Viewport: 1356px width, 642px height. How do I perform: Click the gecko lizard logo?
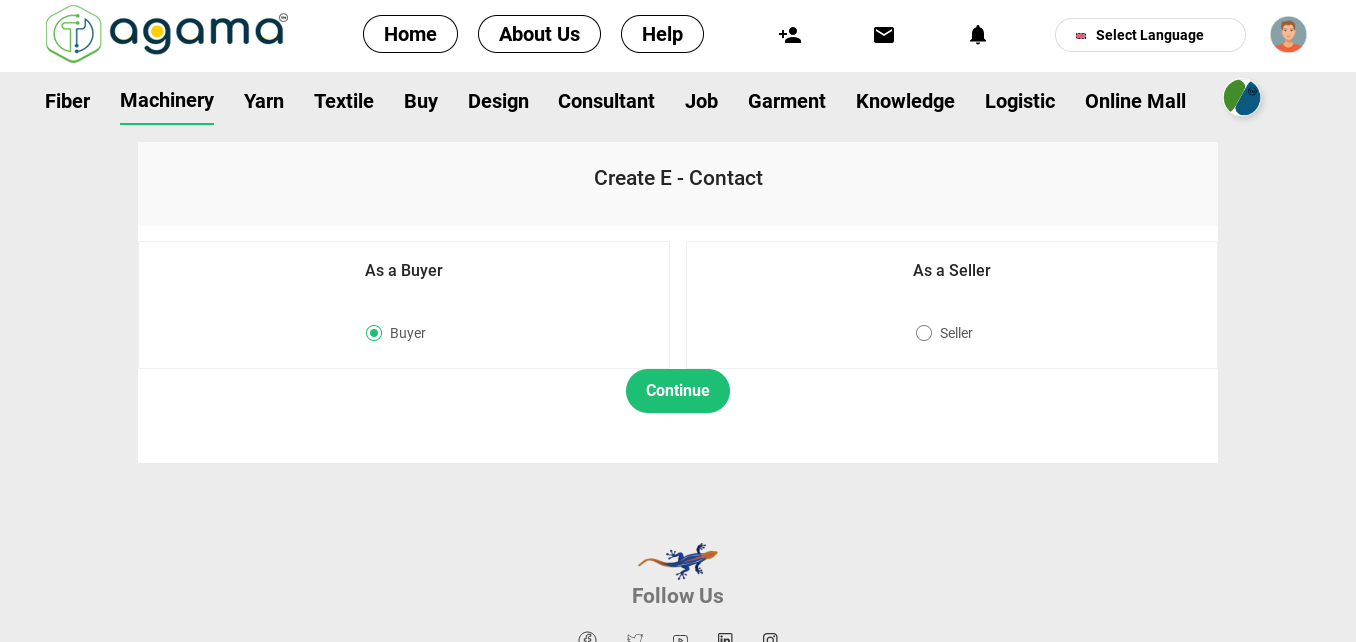[x=678, y=561]
